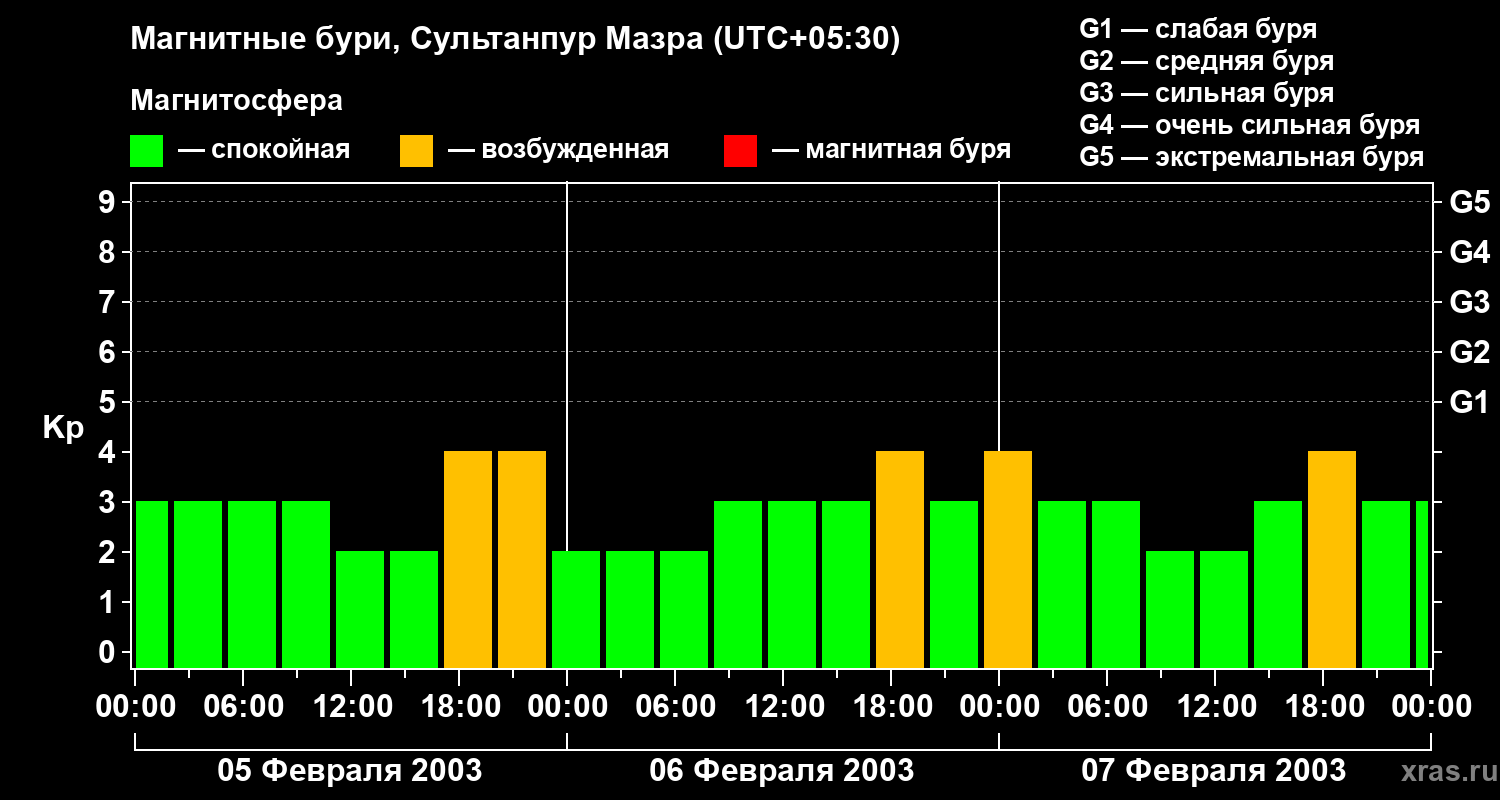1500x800 pixels.
Task: Click the 'G1' label on the right axis
Action: [1469, 402]
